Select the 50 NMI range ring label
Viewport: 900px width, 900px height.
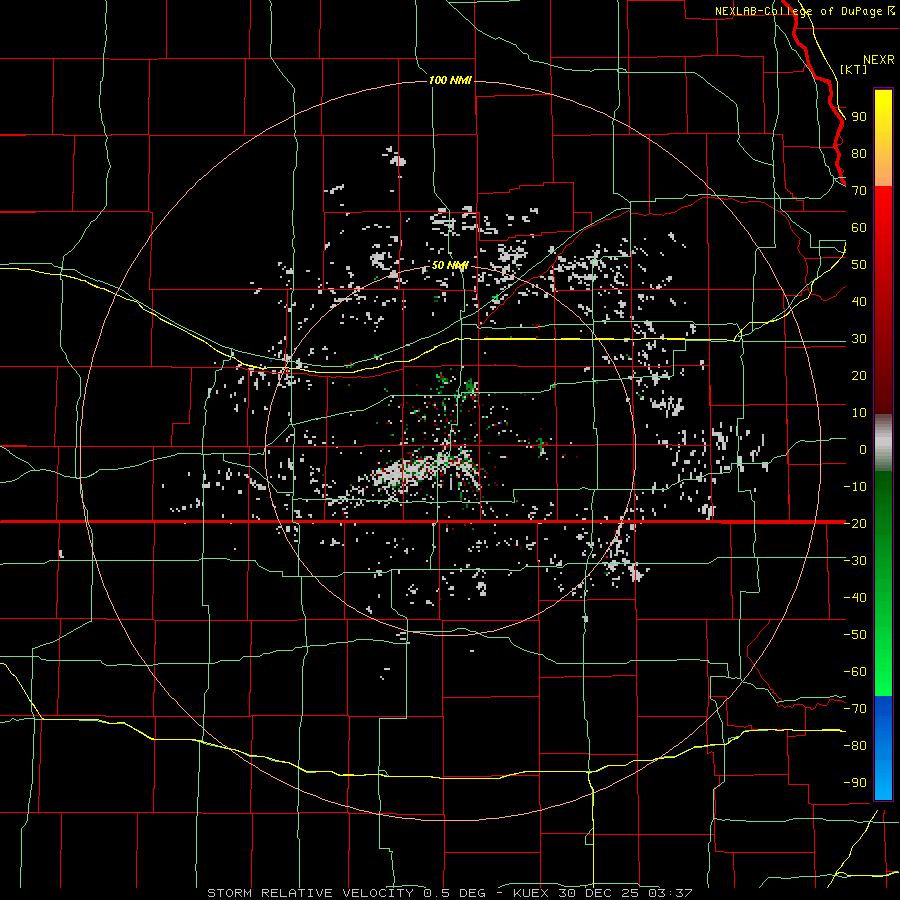pyautogui.click(x=450, y=265)
